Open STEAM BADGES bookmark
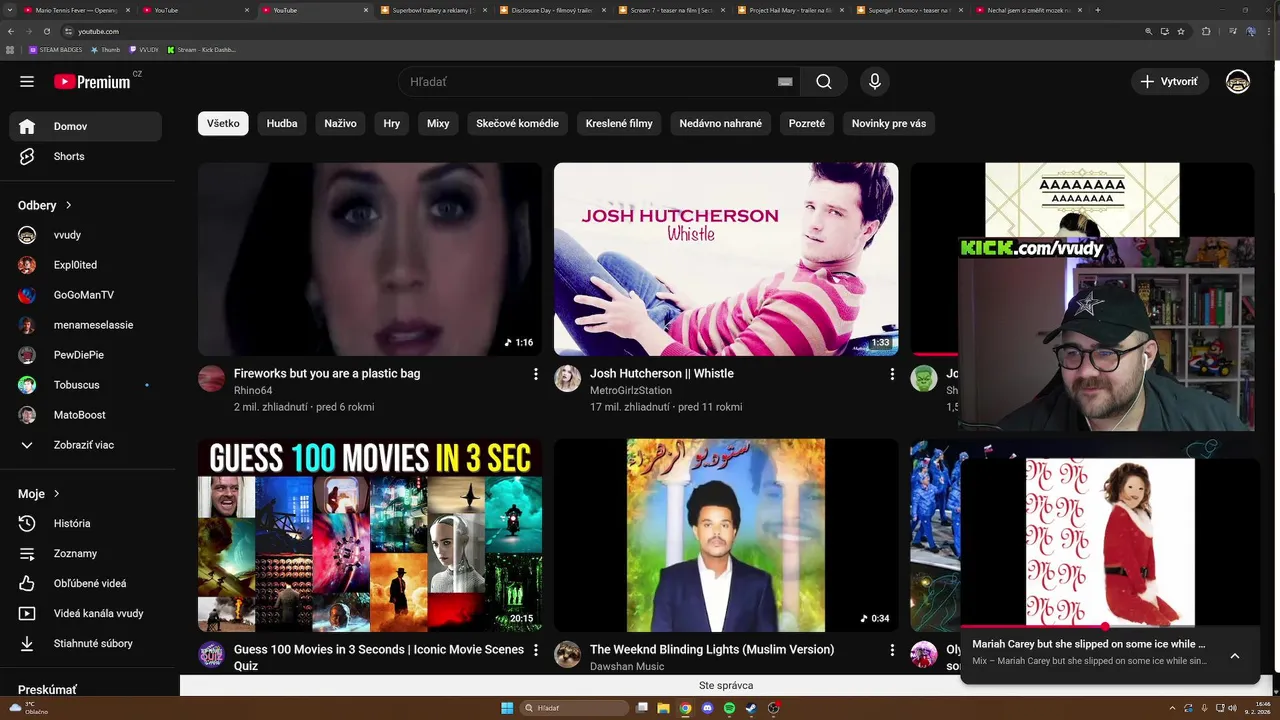Viewport: 1280px width, 720px height. point(56,49)
